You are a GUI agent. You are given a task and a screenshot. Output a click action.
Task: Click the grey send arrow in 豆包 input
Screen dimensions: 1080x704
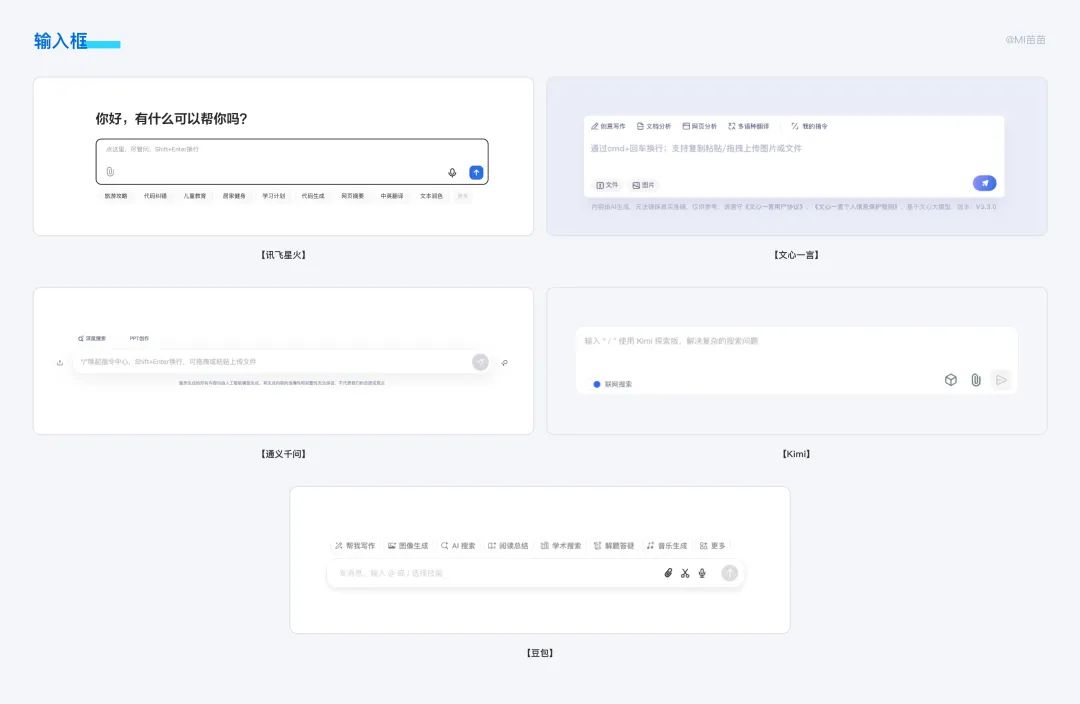[729, 572]
